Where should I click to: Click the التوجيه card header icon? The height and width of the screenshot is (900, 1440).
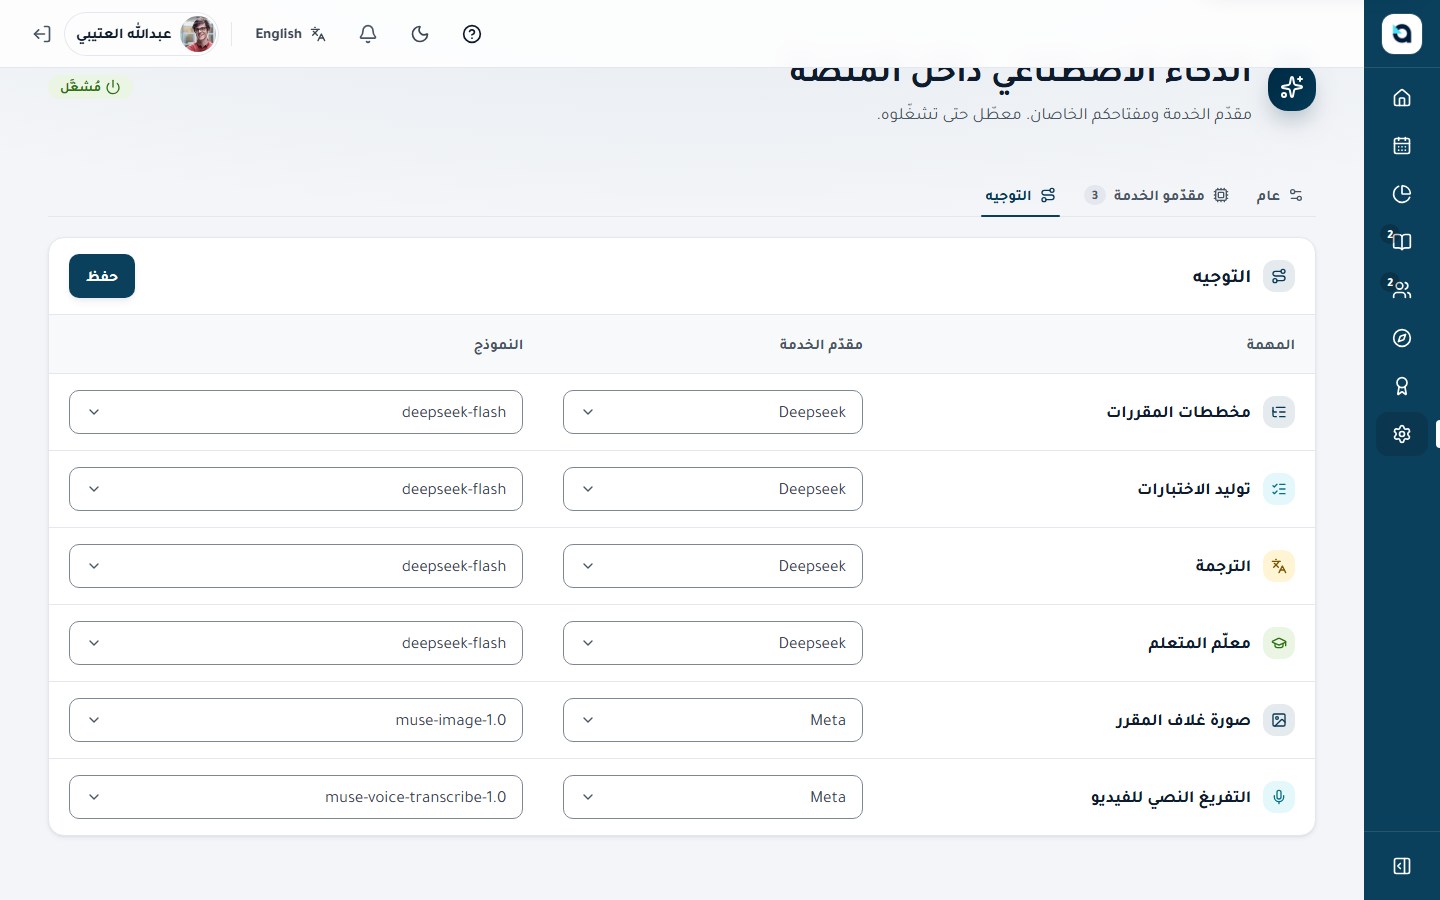tap(1279, 276)
